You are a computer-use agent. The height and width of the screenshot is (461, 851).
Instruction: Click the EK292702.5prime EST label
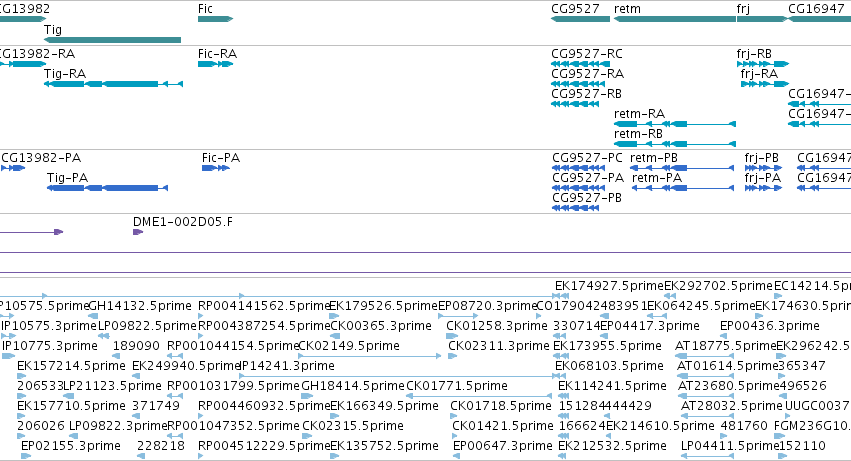coord(719,286)
